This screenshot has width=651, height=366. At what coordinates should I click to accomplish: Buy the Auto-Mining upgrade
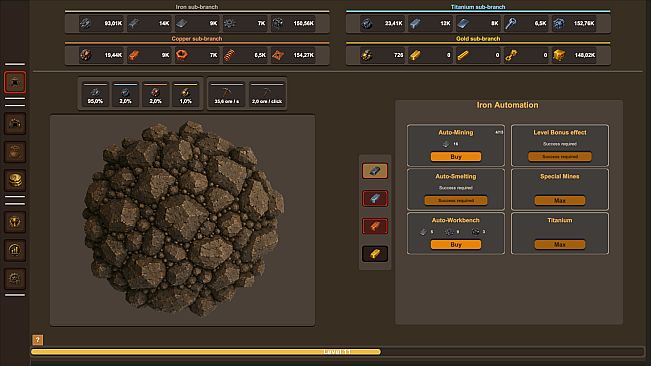point(456,156)
